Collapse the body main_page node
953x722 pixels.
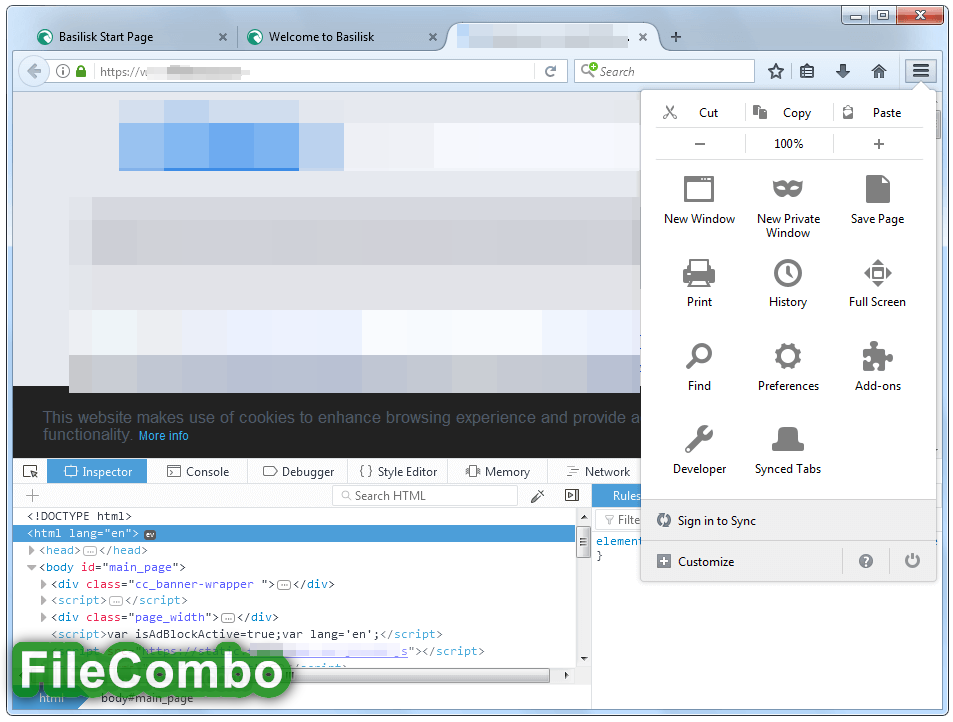click(32, 567)
